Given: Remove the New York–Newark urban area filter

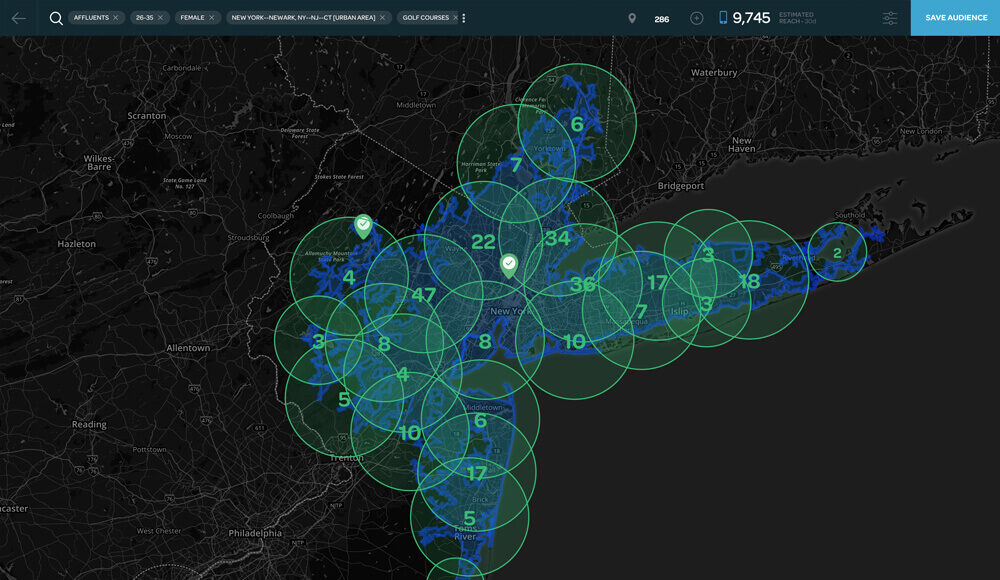Looking at the screenshot, I should tap(382, 18).
